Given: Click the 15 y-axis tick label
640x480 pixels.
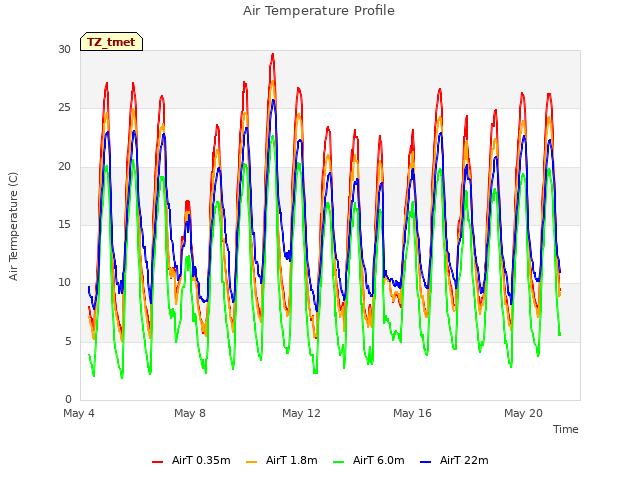Looking at the screenshot, I should click(64, 224).
